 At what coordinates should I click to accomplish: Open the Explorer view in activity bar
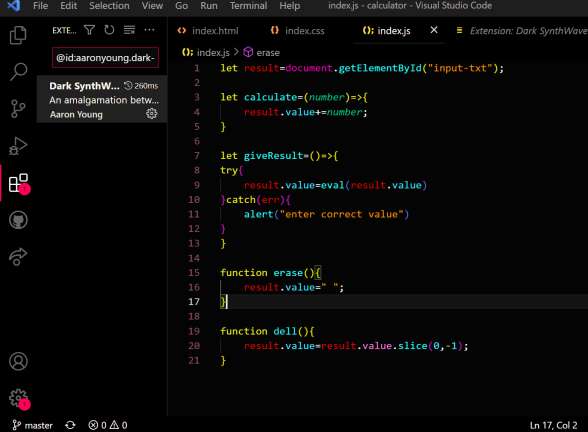(x=18, y=35)
